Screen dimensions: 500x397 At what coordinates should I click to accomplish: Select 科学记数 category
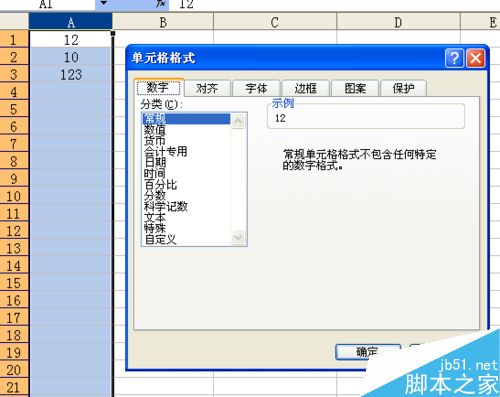point(186,206)
